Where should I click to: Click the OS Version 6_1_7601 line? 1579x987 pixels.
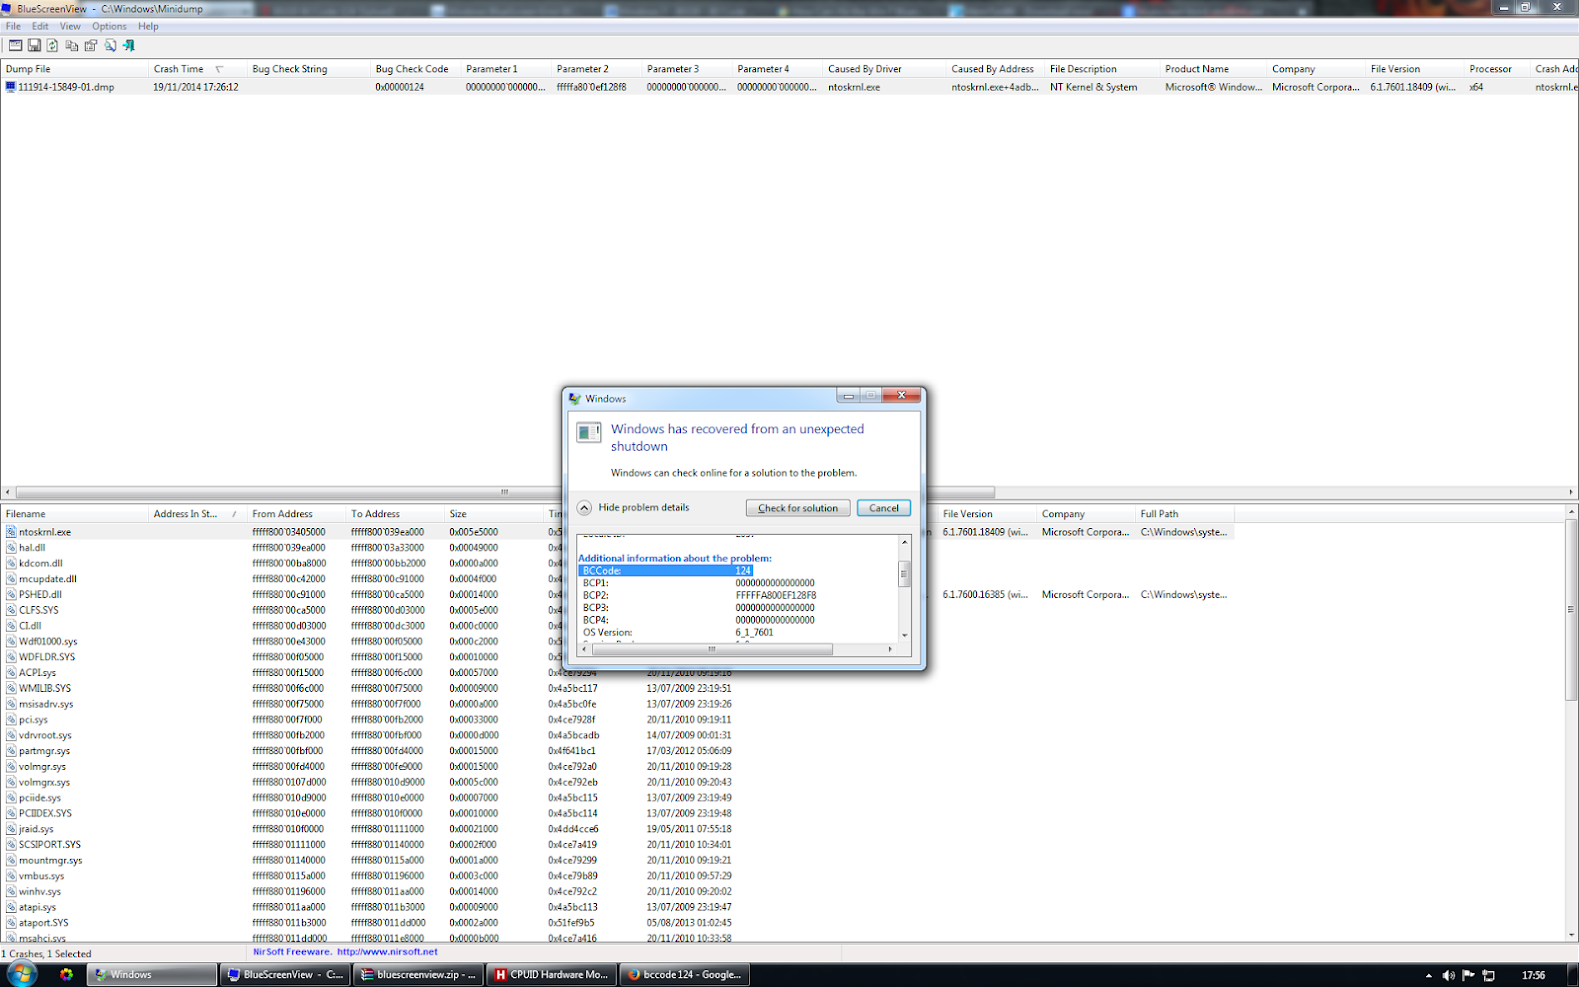(x=678, y=632)
